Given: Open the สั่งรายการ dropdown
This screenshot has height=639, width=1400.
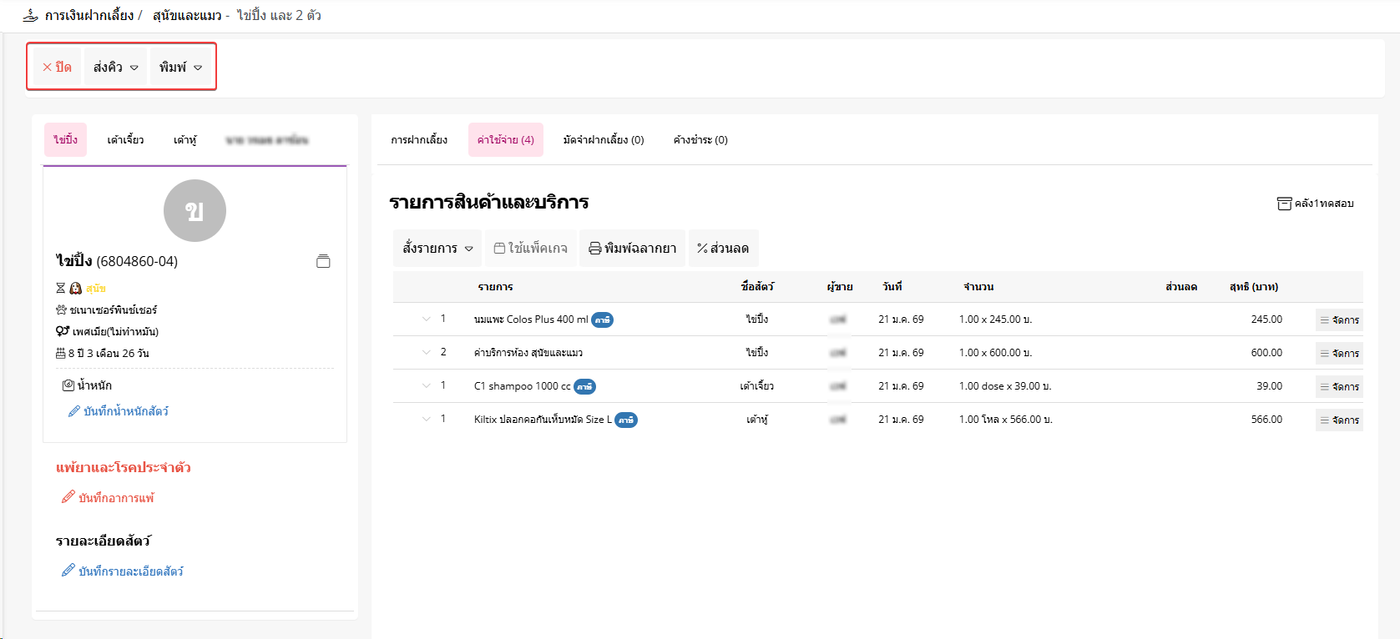Looking at the screenshot, I should pyautogui.click(x=437, y=248).
